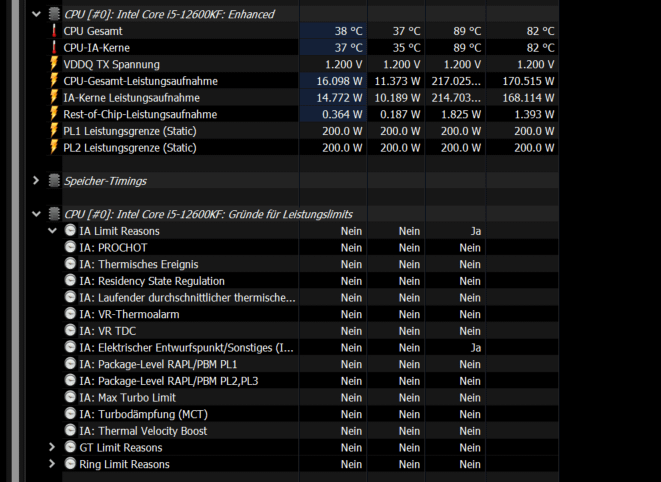Select the IA: VR-Thermoalarm row label
Screen dimensions: 661x482
click(x=129, y=314)
